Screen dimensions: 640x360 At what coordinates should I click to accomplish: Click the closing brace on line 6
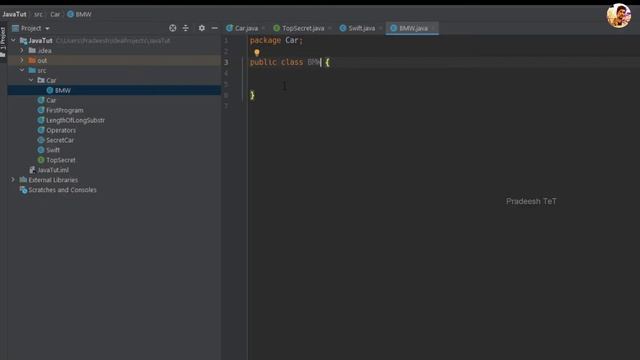[252, 95]
